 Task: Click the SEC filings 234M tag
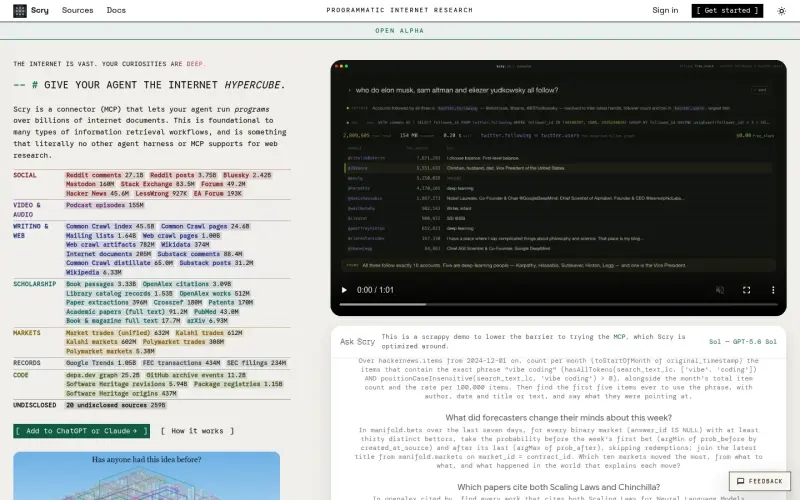point(257,363)
